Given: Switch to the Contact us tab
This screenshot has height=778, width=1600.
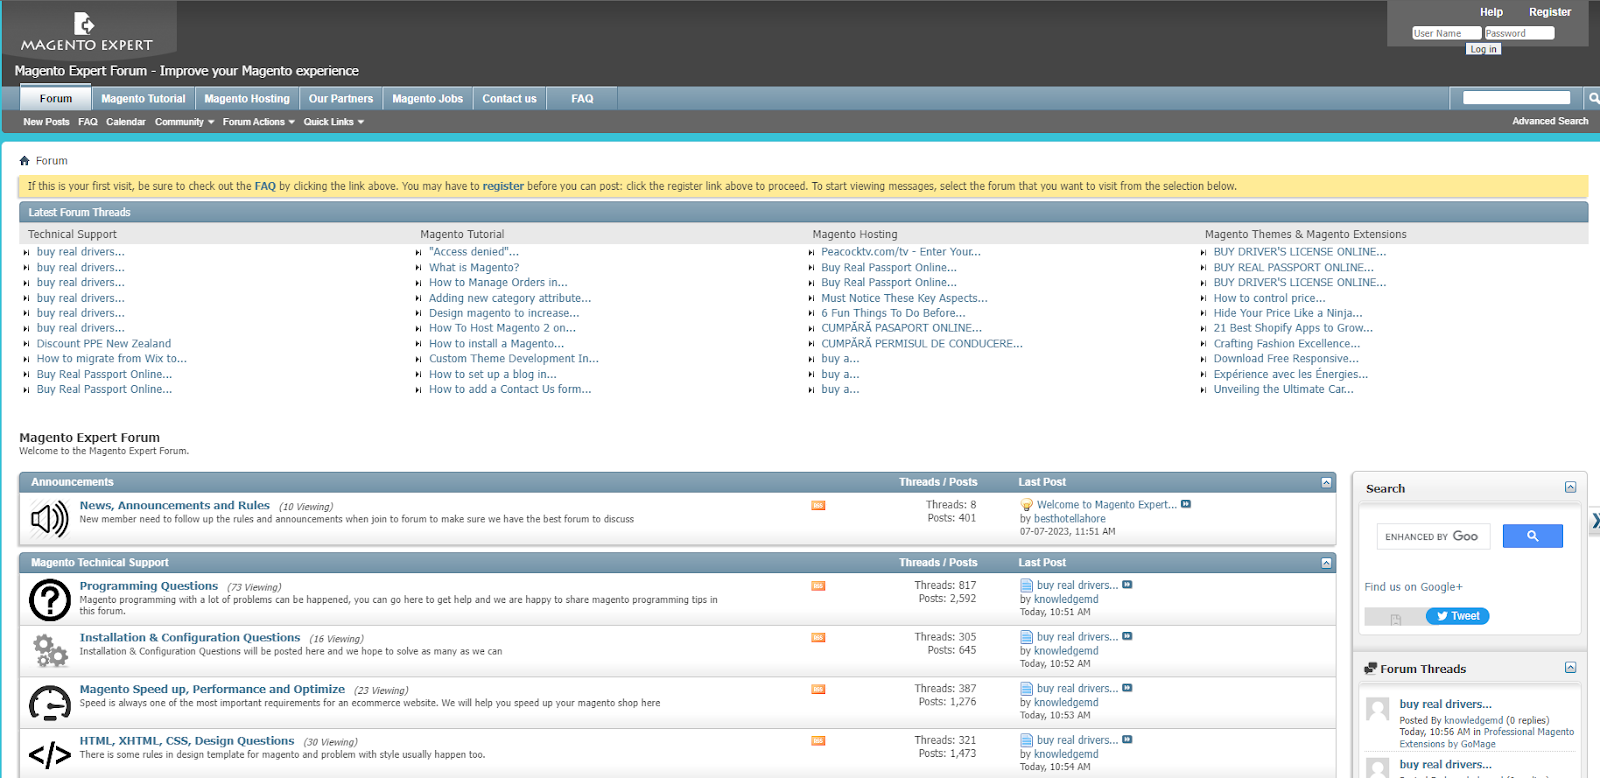Looking at the screenshot, I should (x=510, y=98).
